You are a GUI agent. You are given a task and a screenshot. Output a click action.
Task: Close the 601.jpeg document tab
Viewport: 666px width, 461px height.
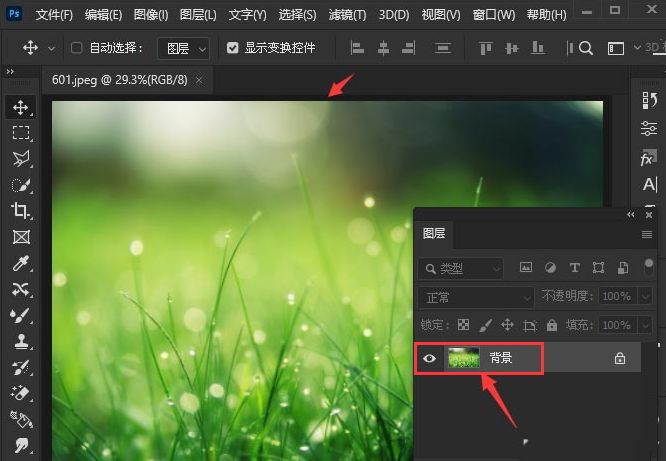[x=199, y=80]
